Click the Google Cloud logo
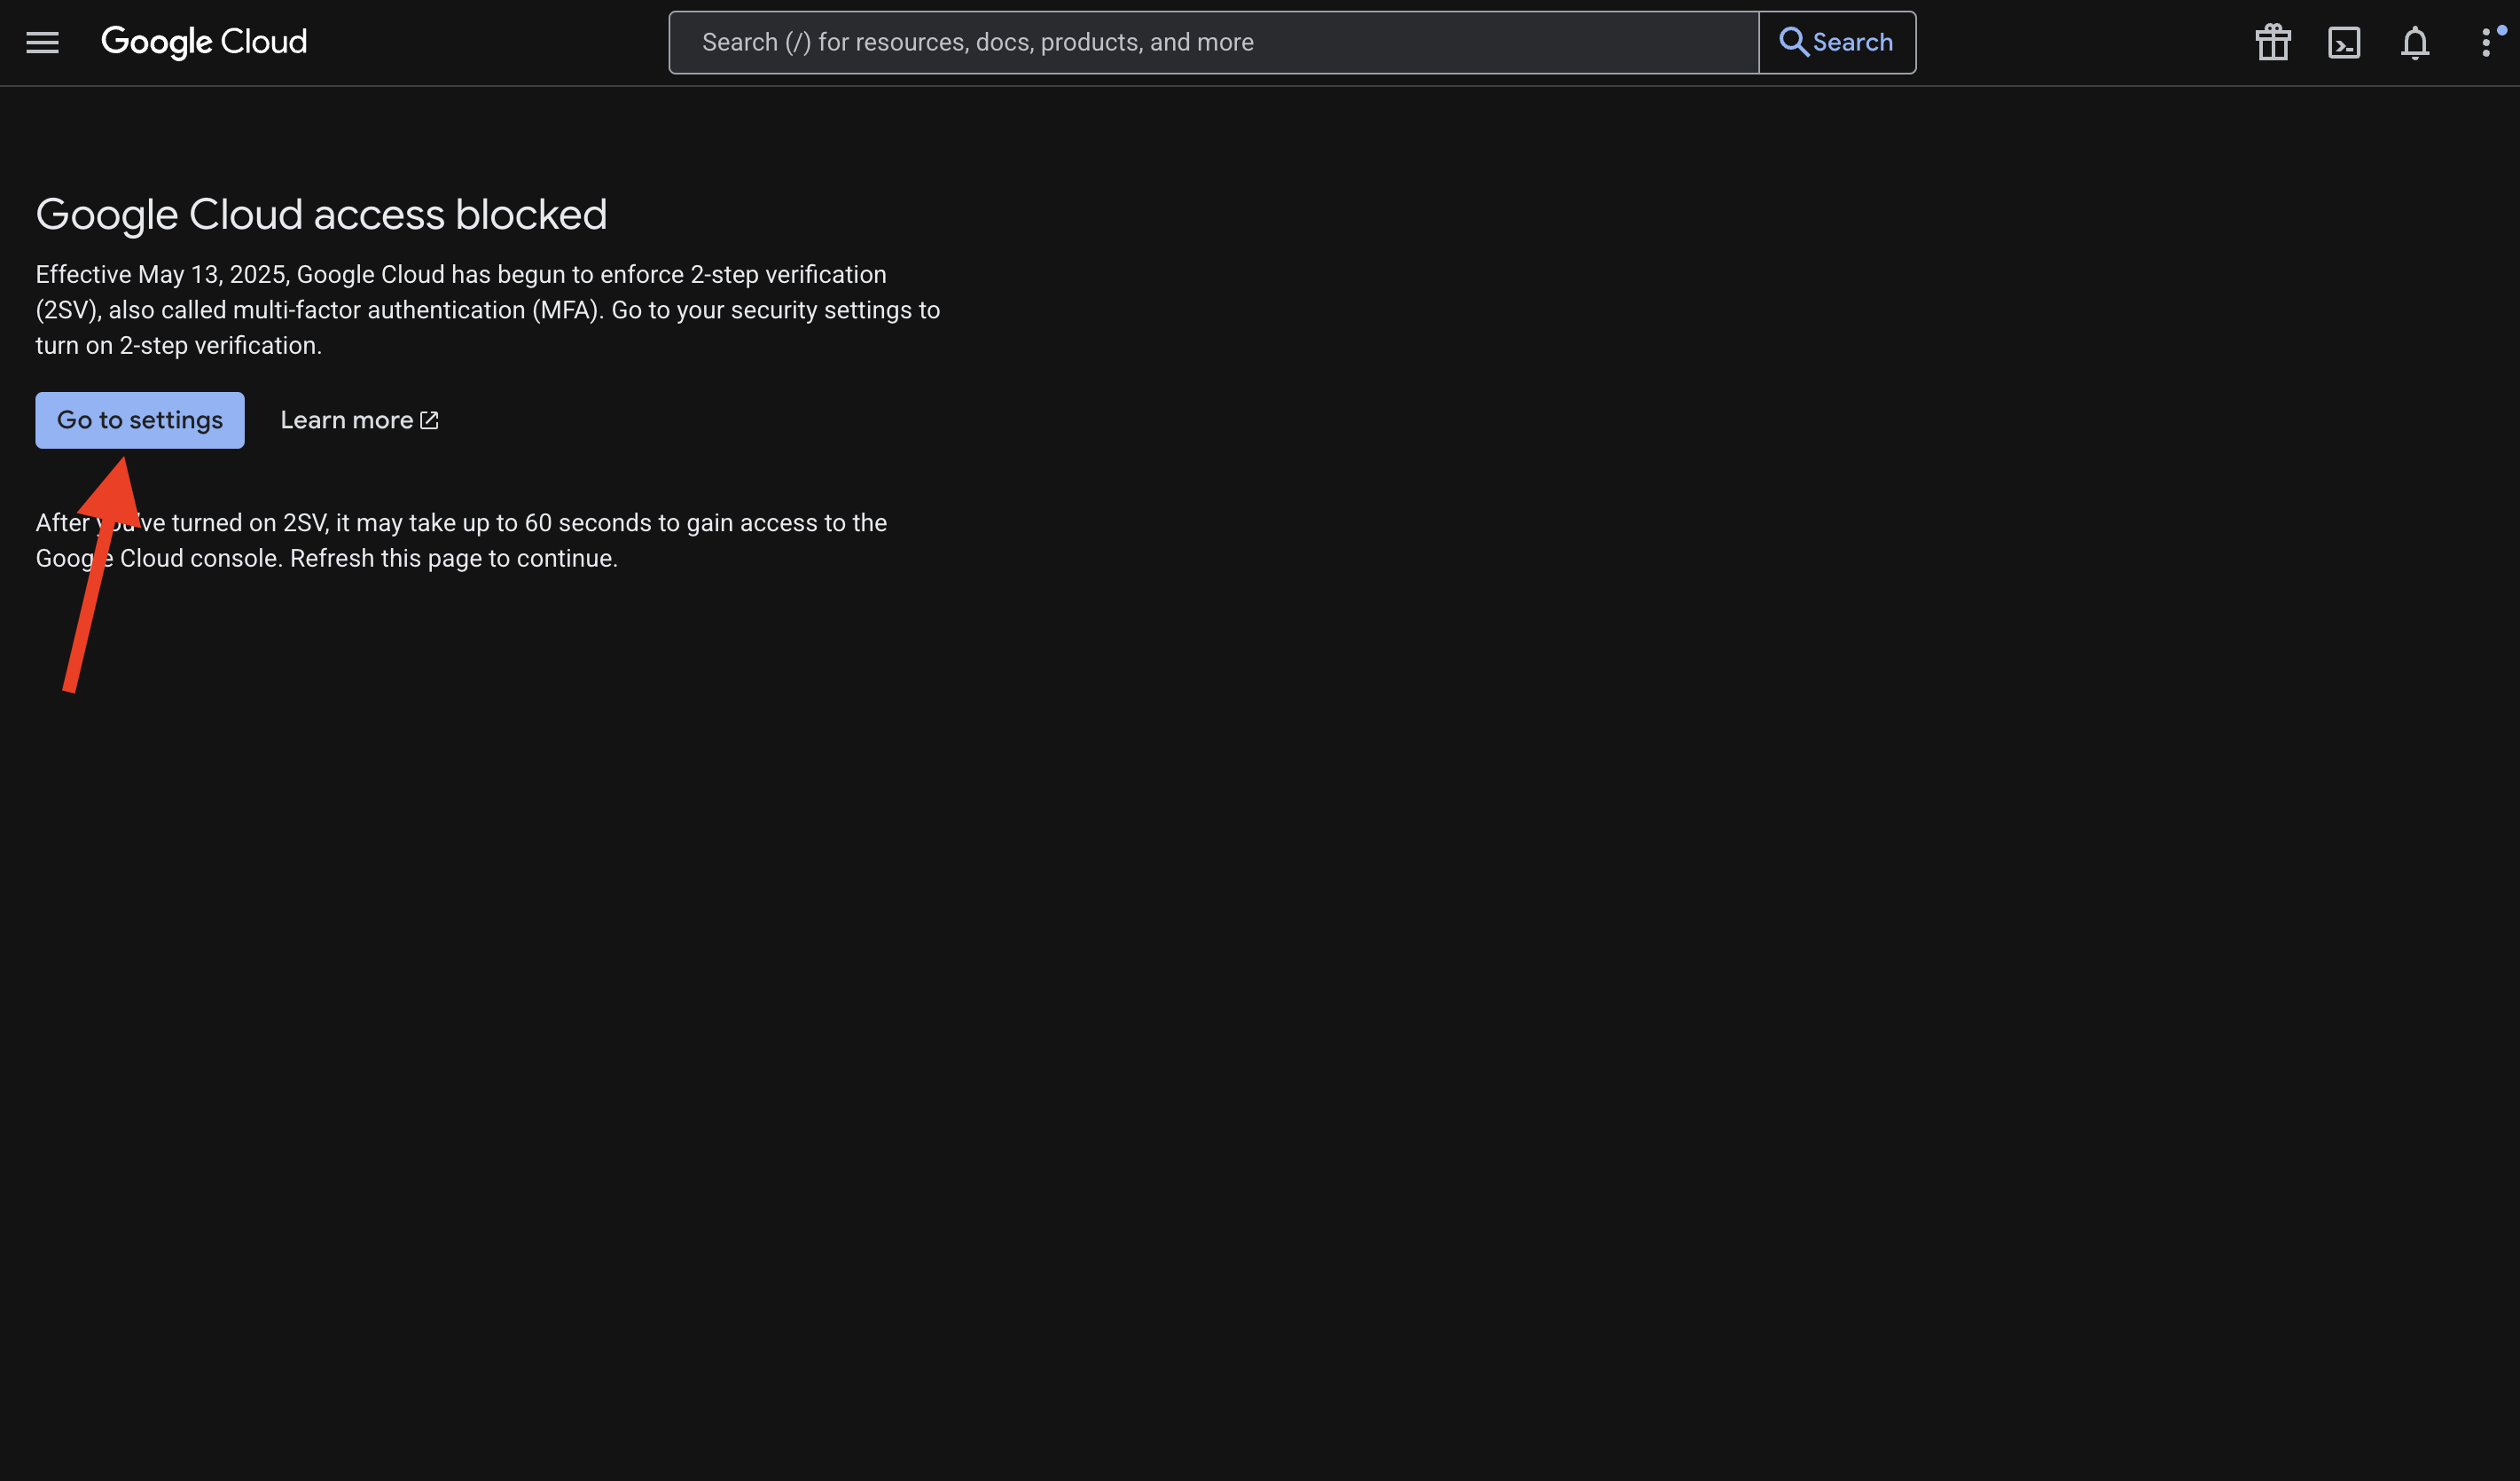 pos(204,42)
